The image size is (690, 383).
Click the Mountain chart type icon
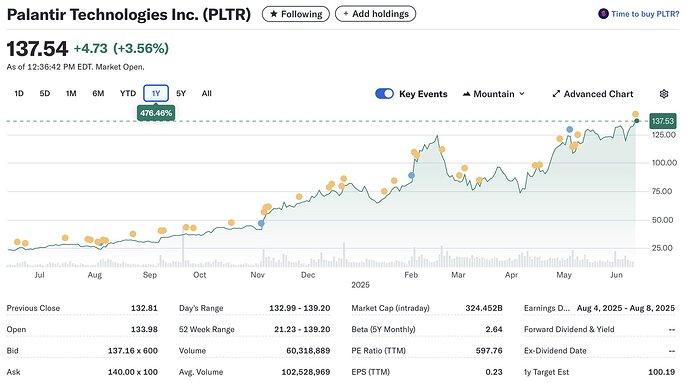click(x=466, y=94)
